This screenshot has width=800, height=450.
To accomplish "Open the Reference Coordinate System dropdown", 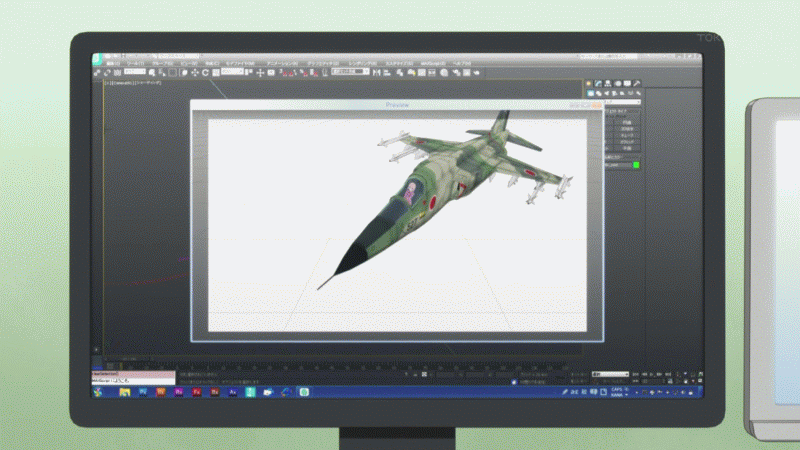I will pos(232,71).
